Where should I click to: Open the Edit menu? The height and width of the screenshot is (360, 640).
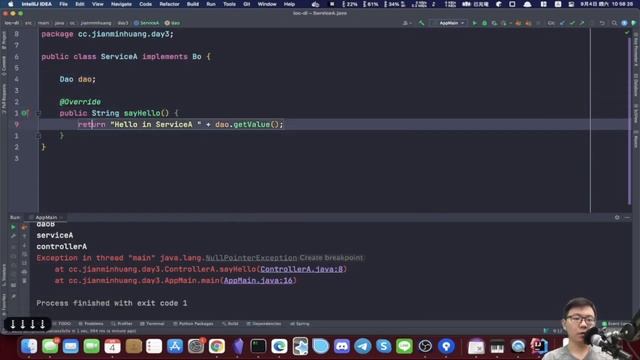pos(80,4)
